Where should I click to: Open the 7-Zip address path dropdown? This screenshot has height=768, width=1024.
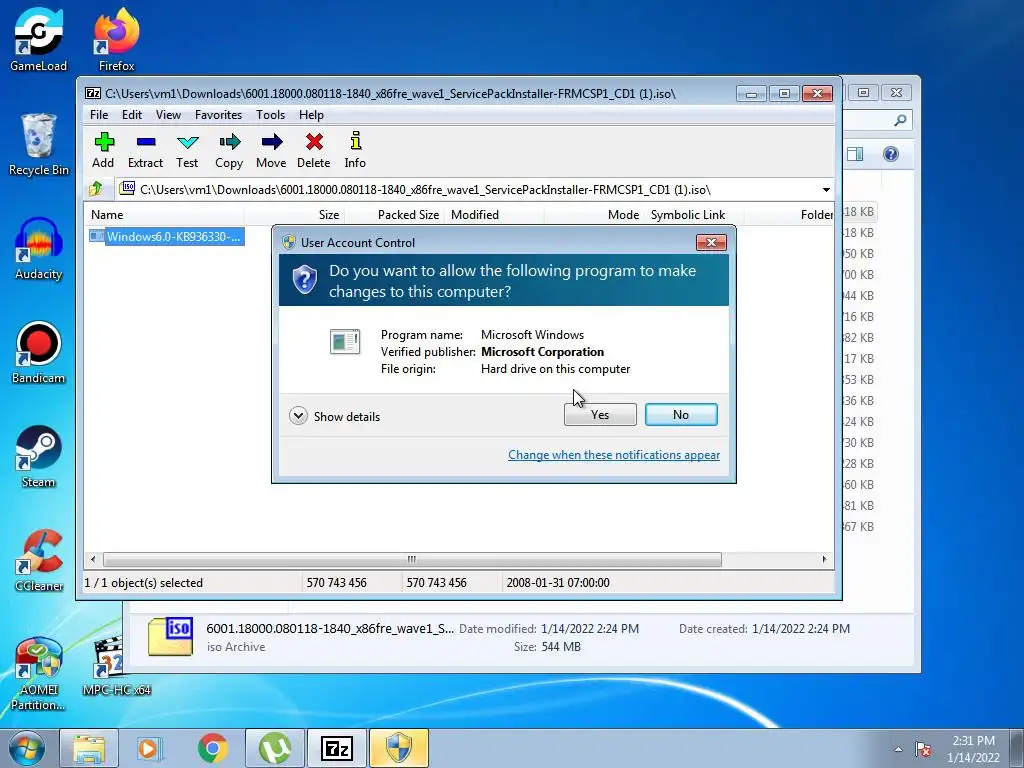[x=825, y=189]
